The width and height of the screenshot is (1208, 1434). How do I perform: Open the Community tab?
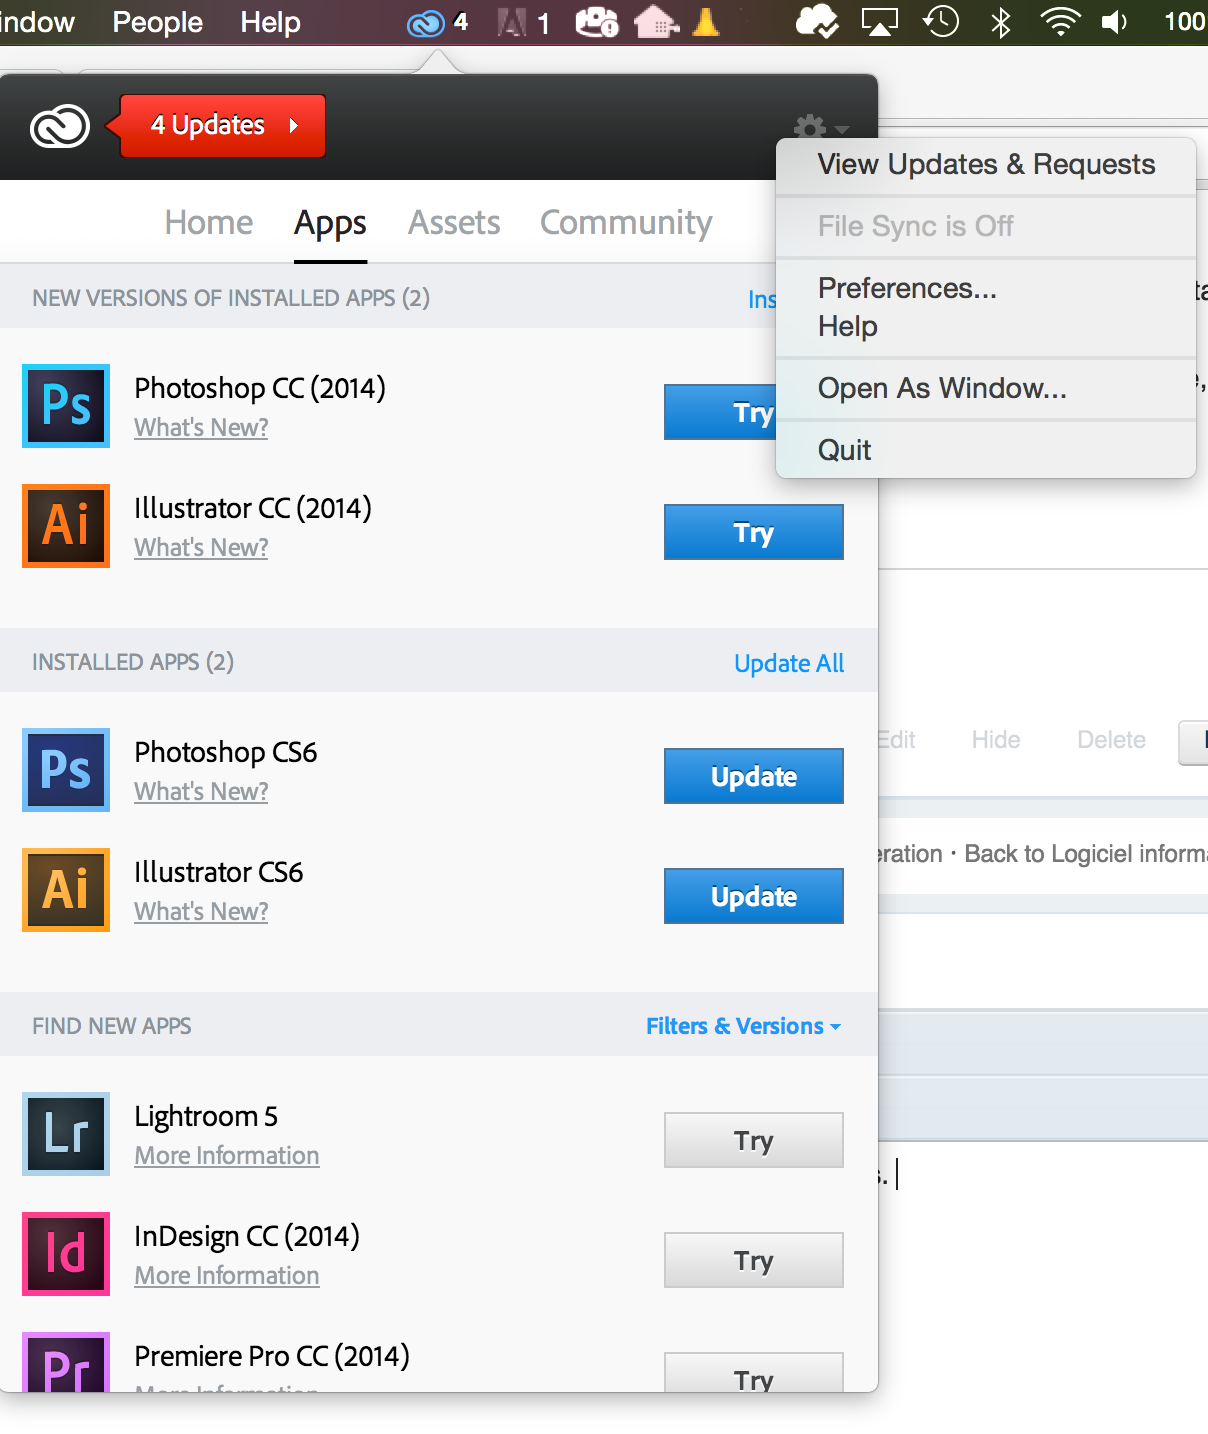tap(626, 222)
